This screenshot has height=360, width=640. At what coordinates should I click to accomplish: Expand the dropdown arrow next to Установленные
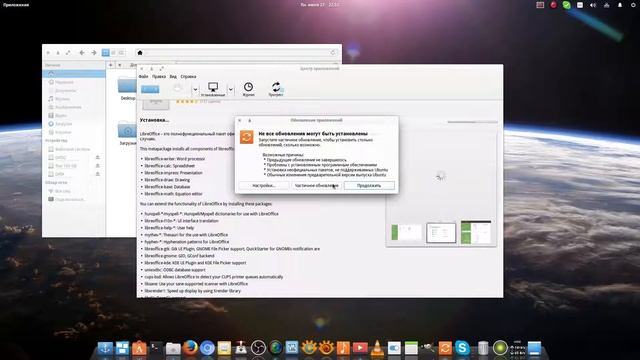231,89
